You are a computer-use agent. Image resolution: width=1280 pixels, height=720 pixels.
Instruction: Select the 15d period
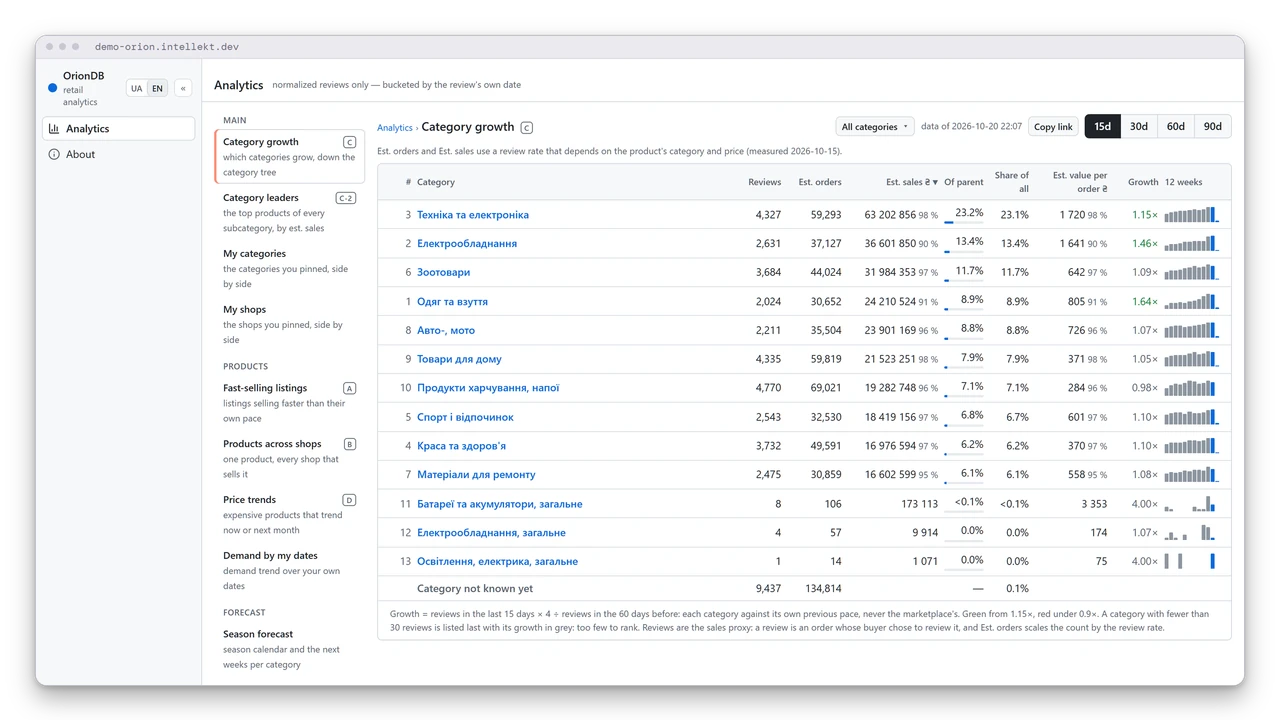coord(1102,126)
